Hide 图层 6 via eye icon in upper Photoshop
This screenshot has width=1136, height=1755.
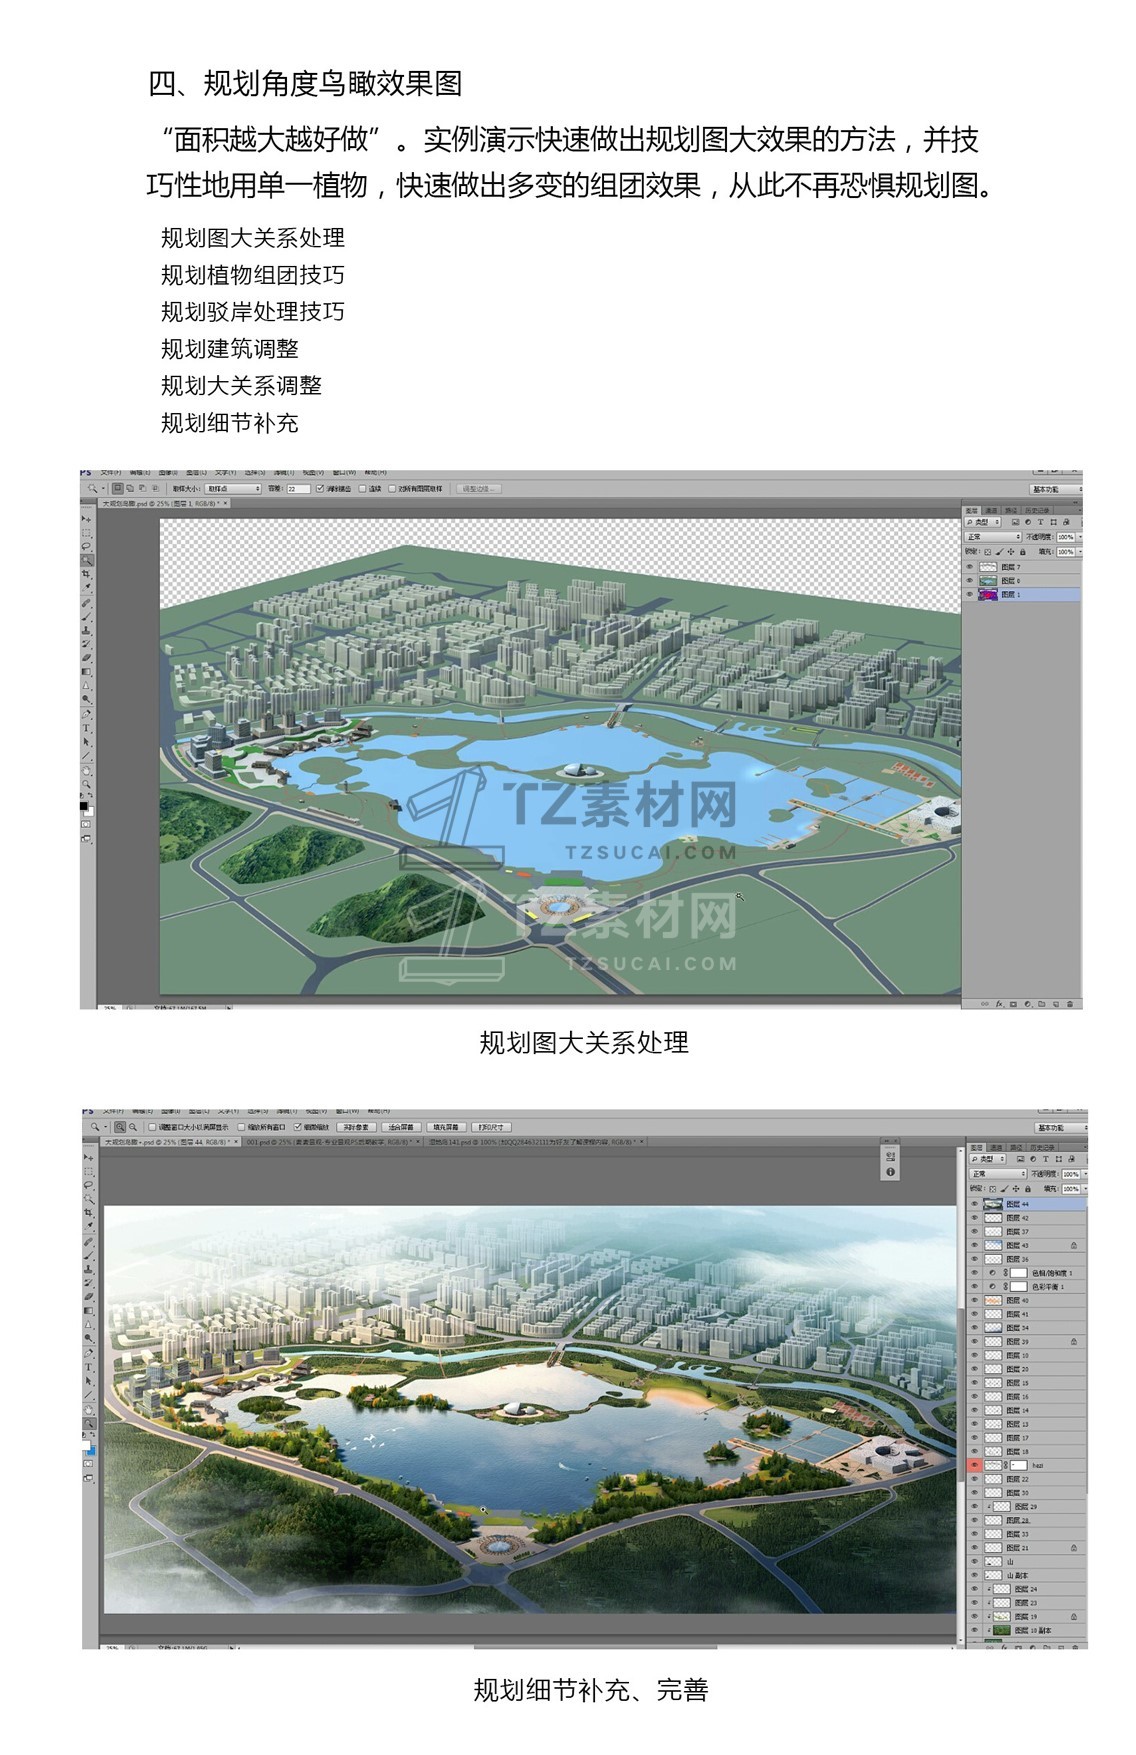pyautogui.click(x=970, y=581)
